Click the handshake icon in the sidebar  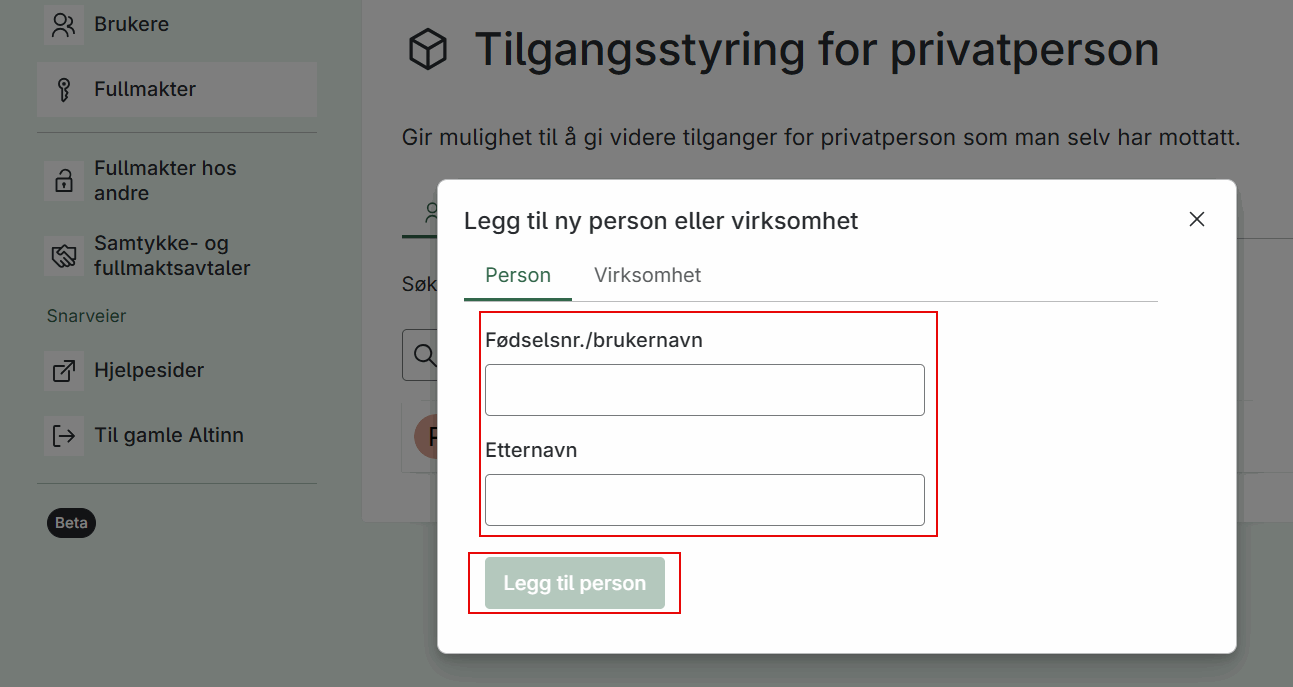(64, 256)
